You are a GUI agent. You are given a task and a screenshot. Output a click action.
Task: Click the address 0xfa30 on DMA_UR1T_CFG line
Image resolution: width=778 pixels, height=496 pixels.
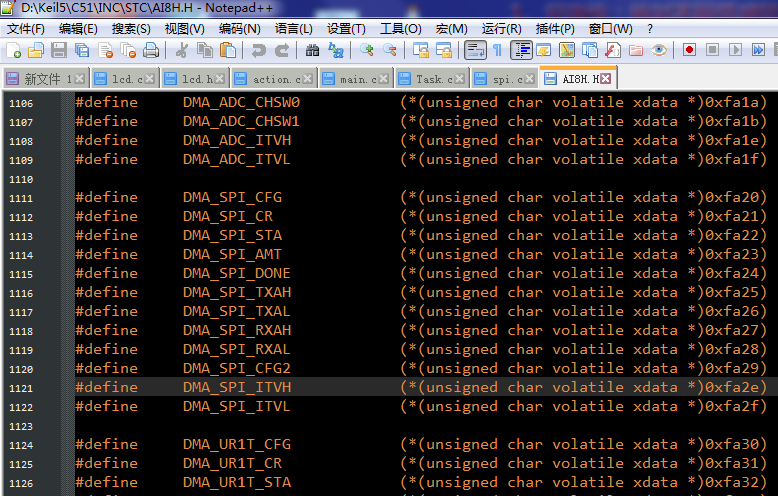tap(732, 444)
